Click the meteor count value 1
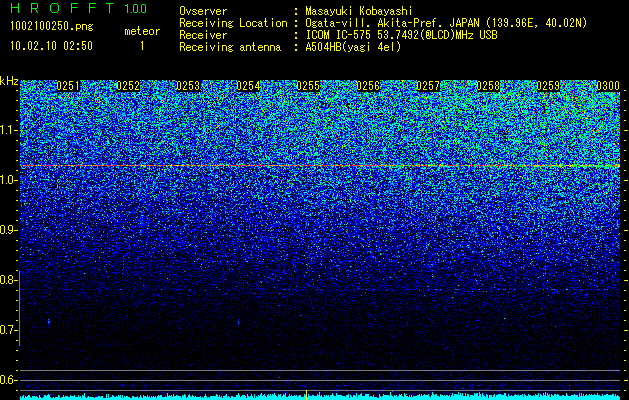The image size is (629, 400). point(142,46)
